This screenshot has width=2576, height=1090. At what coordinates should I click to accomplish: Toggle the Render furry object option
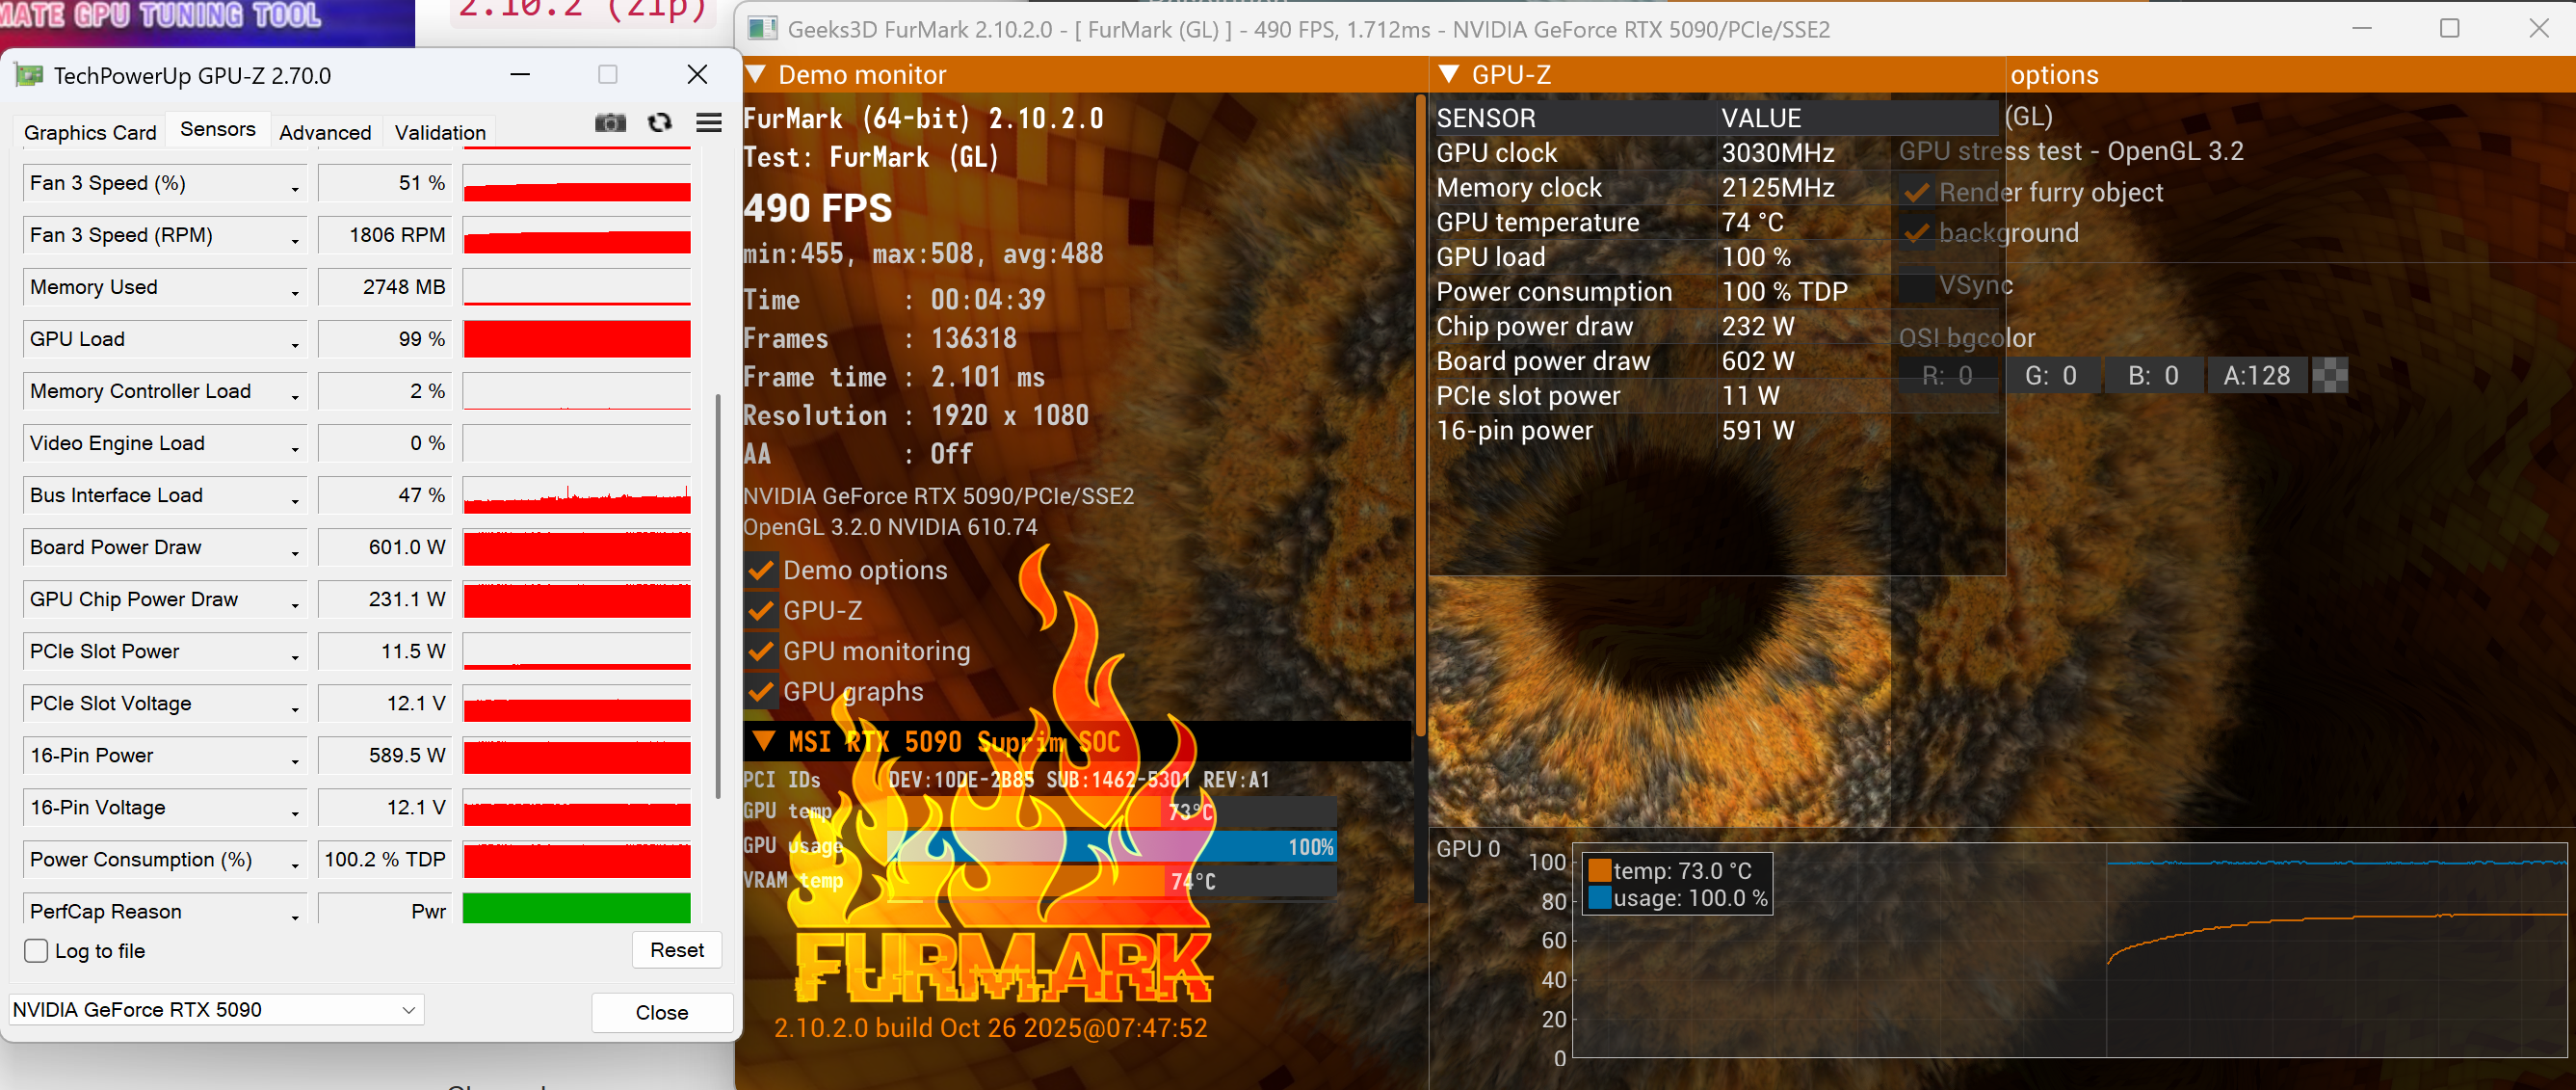(x=1916, y=192)
